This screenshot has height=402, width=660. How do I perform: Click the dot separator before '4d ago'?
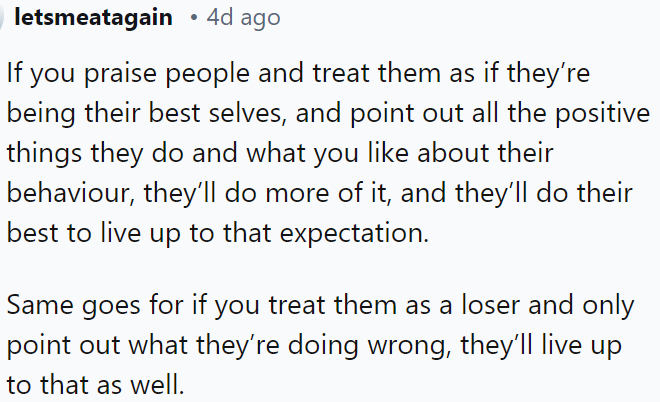pos(192,18)
